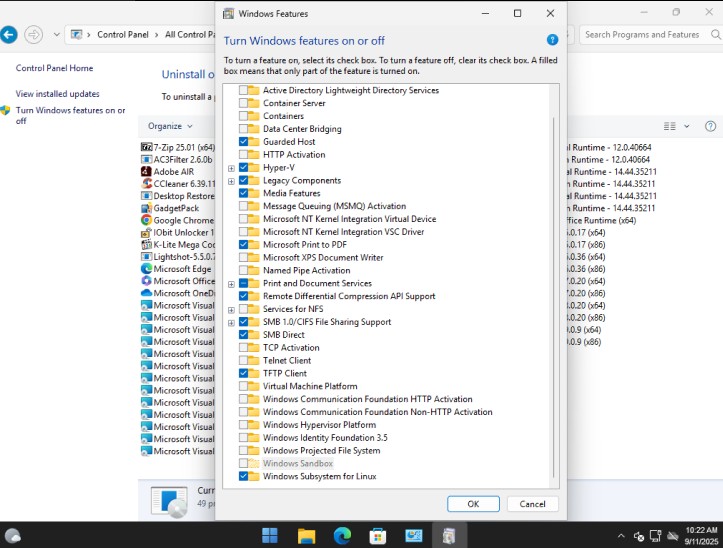Screen dimensions: 723x548
Task: Show hidden tray icons chevron
Action: pyautogui.click(x=621, y=536)
